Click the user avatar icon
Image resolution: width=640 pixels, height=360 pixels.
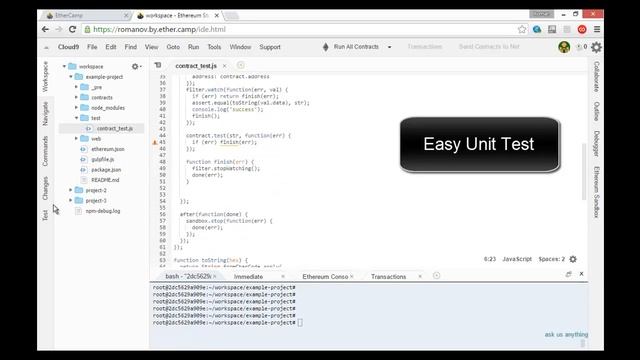(x=564, y=47)
